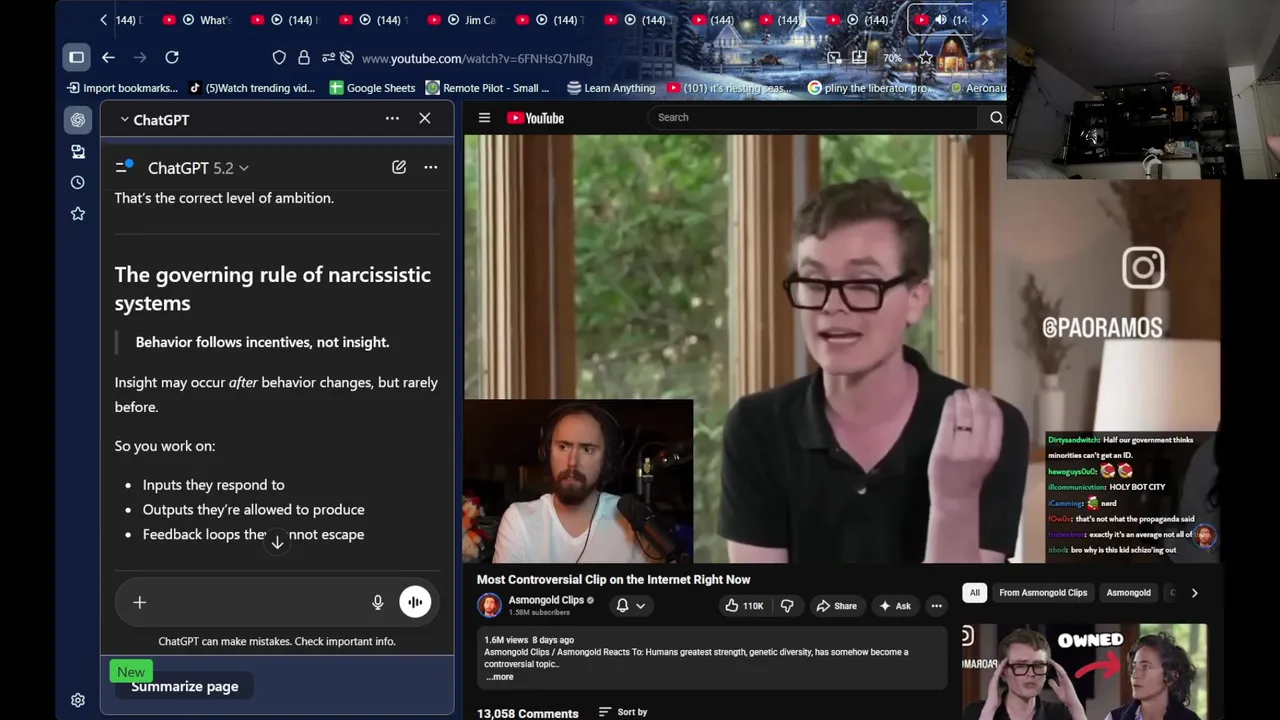Open the ChatGPT 5.2 model dropdown
Screen dimensions: 1280x720
(198, 168)
